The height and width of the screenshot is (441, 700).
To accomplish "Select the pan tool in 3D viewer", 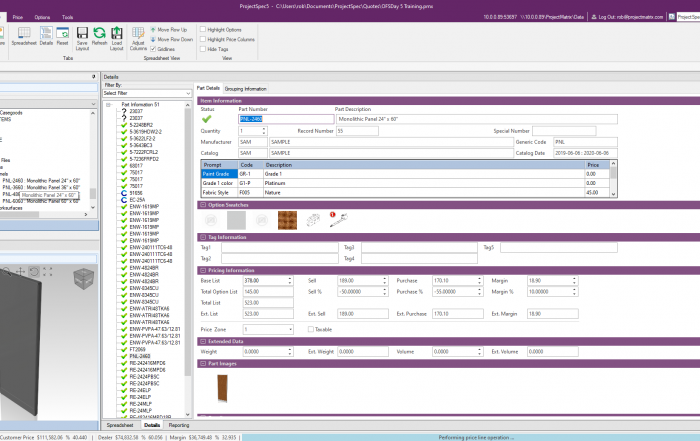I will 21,271.
